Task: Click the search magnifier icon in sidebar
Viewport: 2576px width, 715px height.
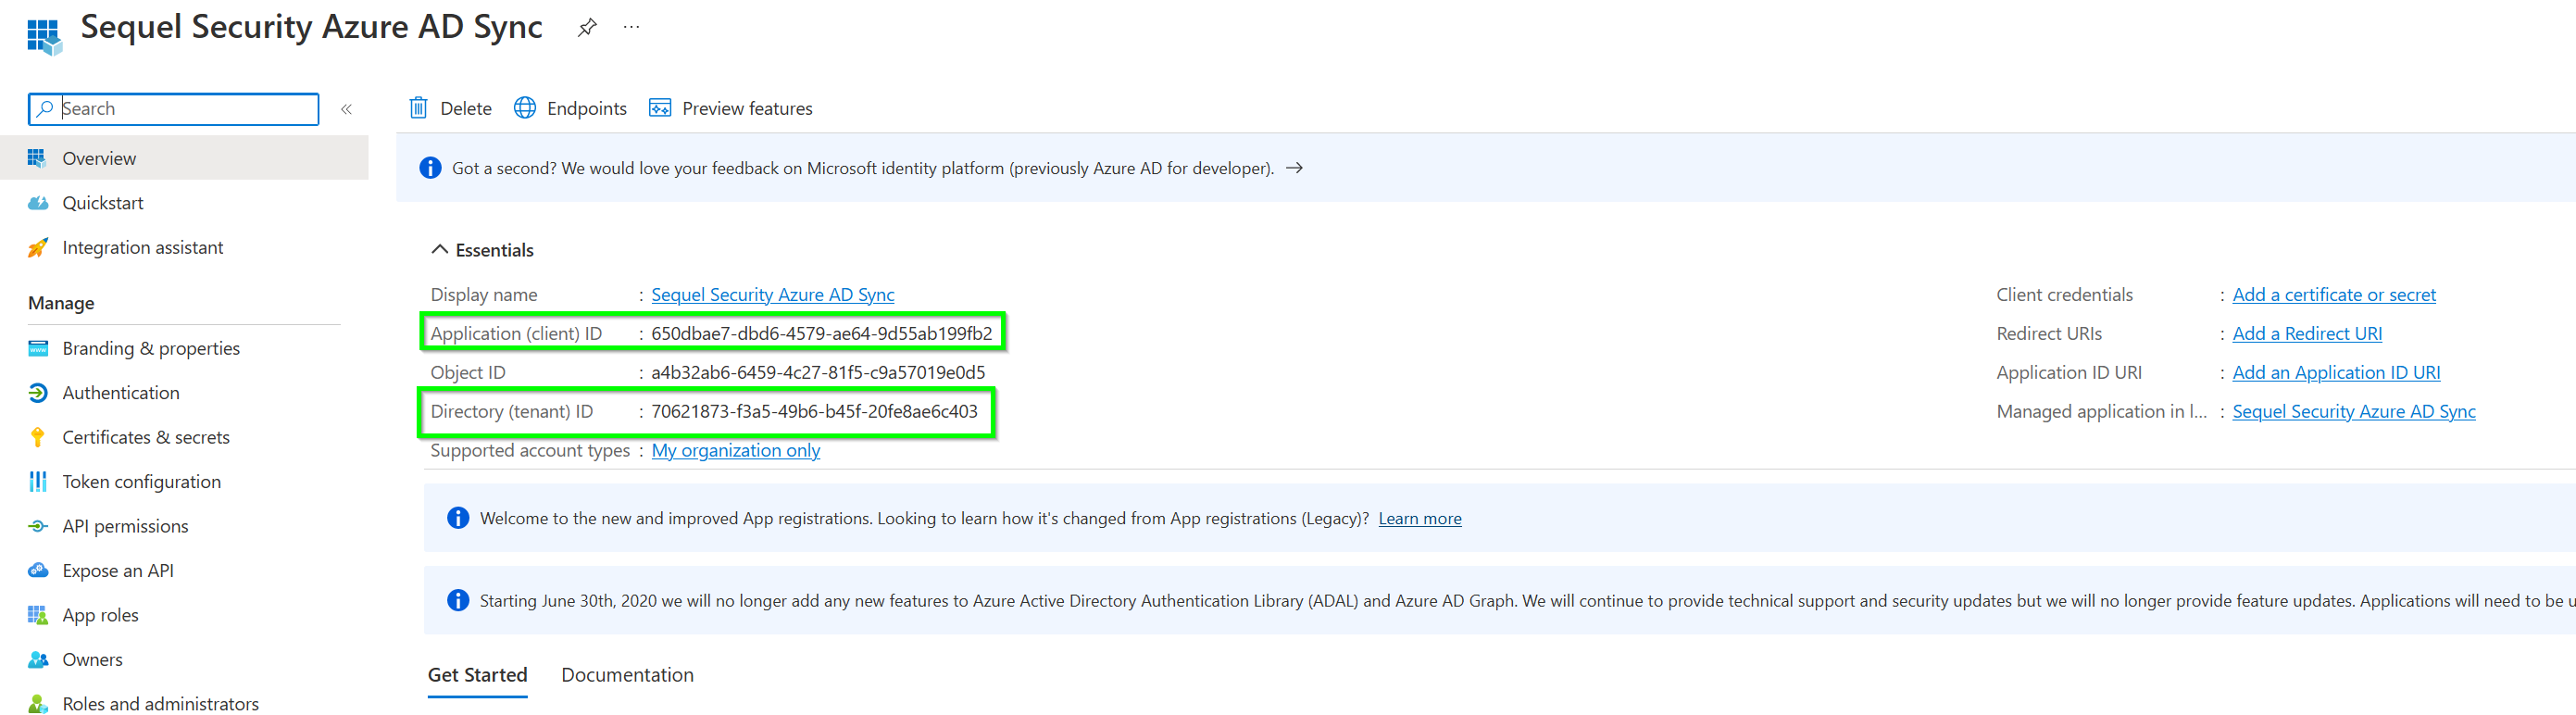Action: [x=45, y=108]
